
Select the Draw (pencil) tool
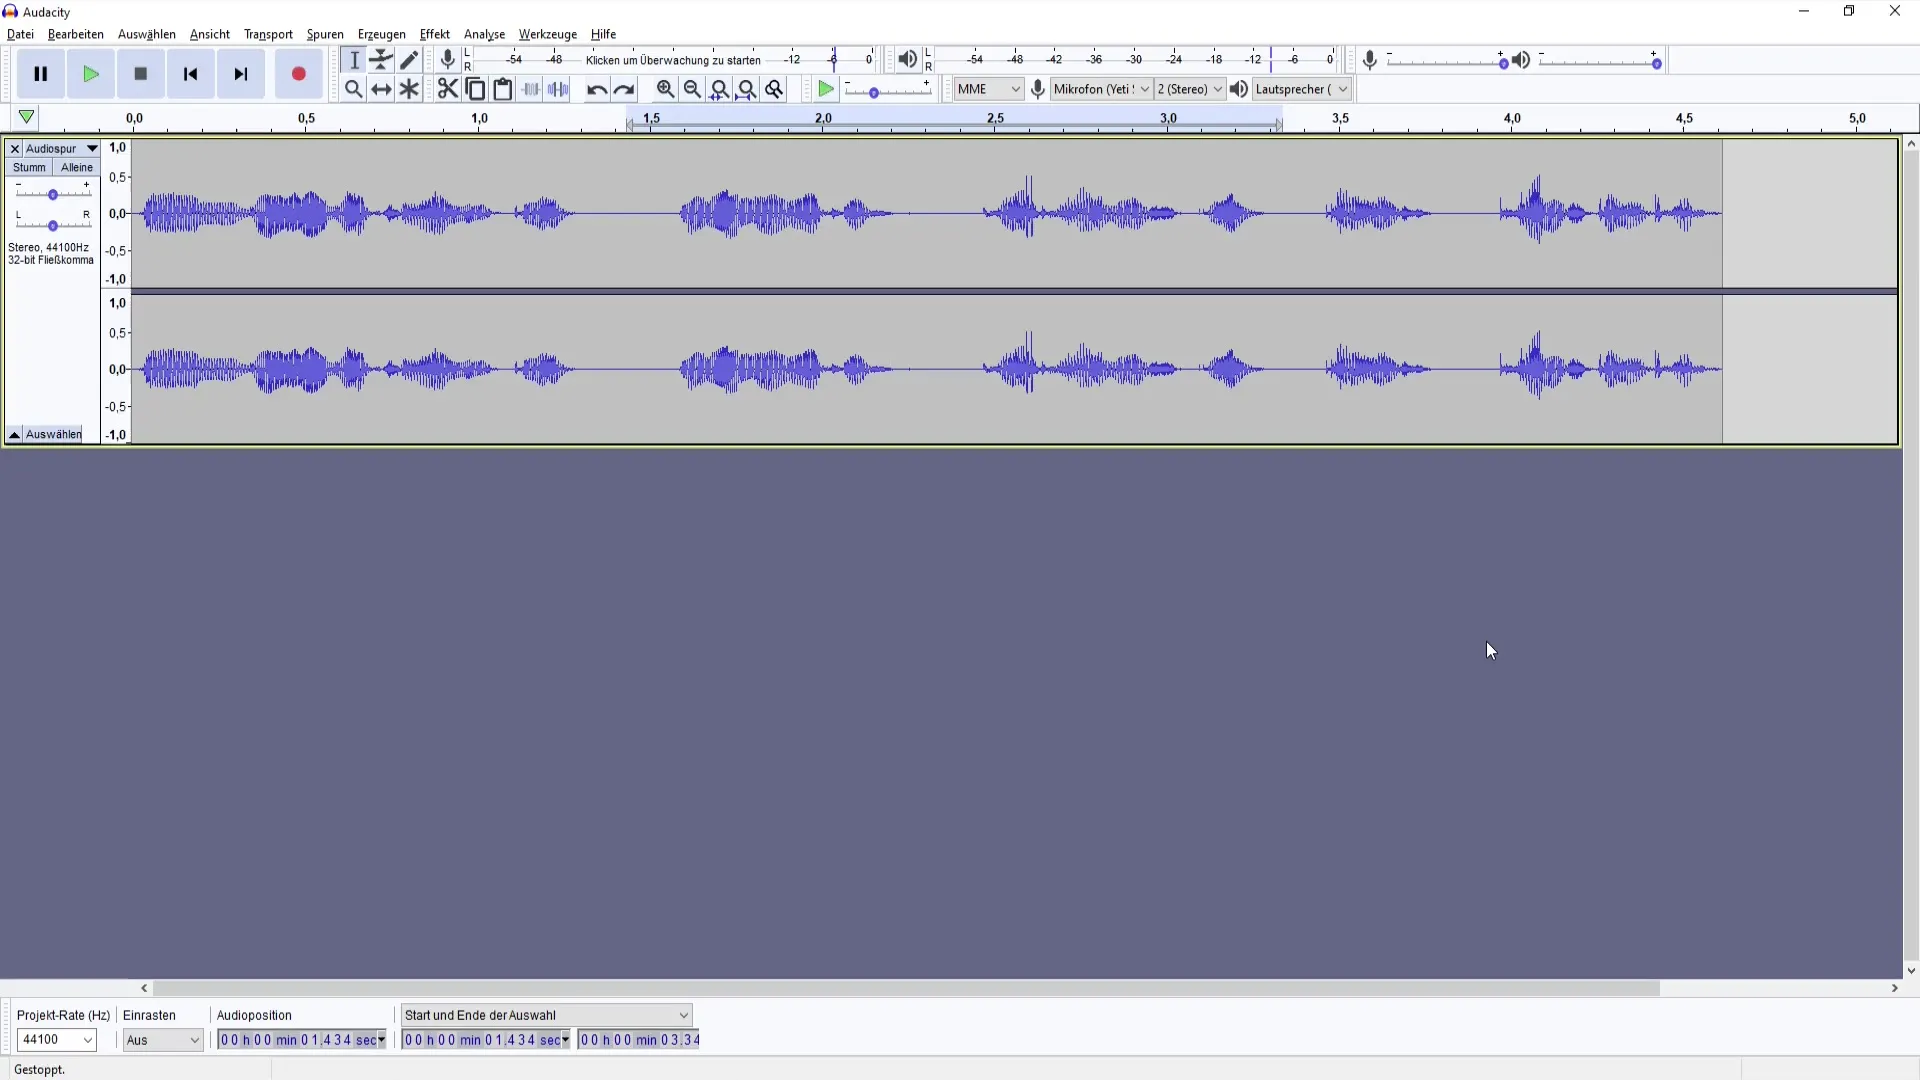point(409,60)
